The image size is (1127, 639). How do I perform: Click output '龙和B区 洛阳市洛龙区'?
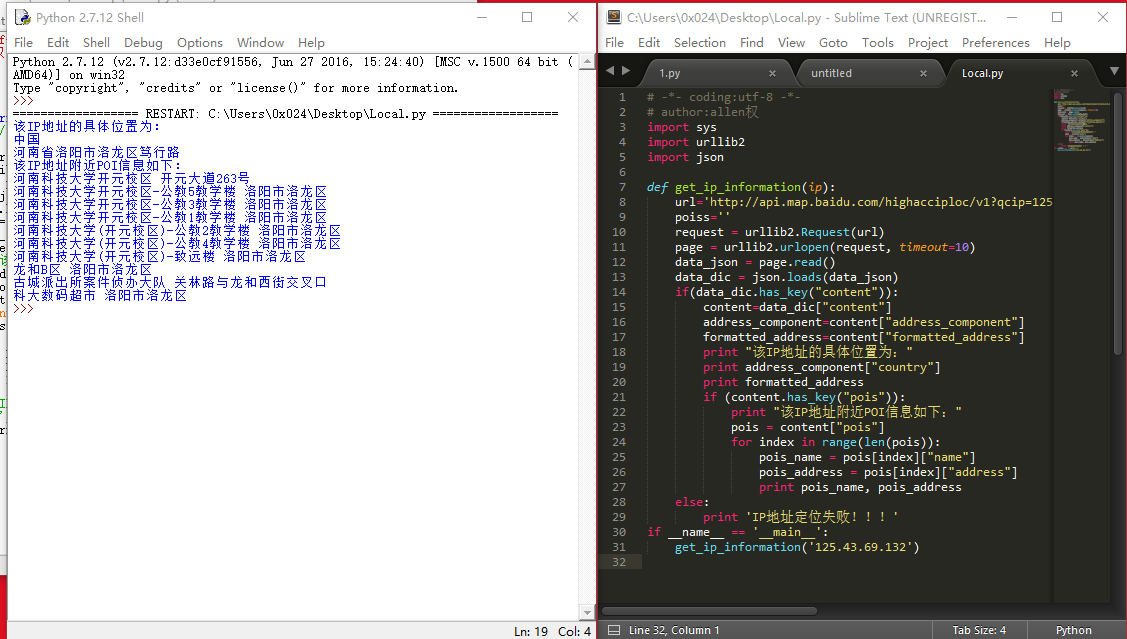(x=83, y=270)
